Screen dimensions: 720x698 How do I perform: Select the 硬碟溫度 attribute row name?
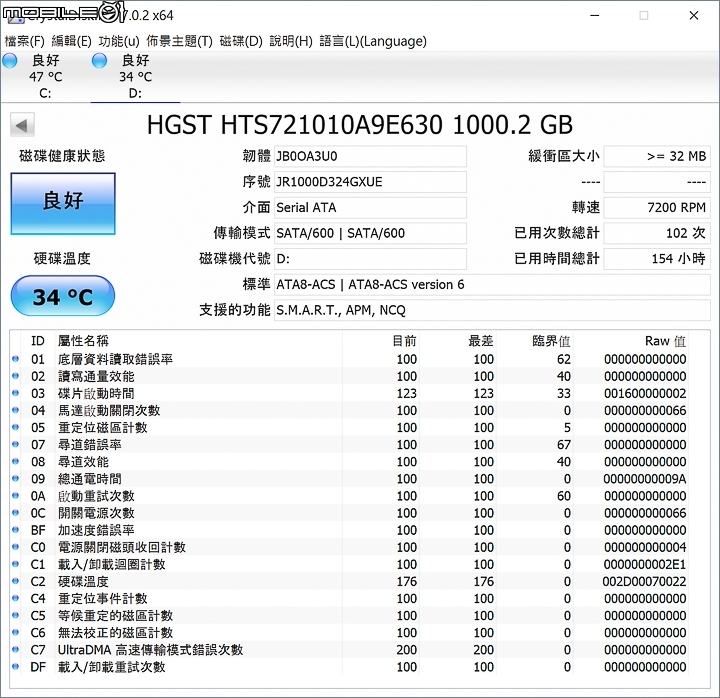(83, 582)
